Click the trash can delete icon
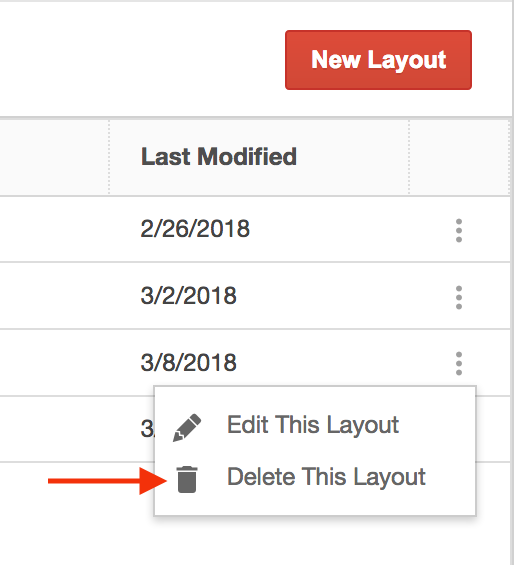This screenshot has height=565, width=514. click(x=187, y=479)
